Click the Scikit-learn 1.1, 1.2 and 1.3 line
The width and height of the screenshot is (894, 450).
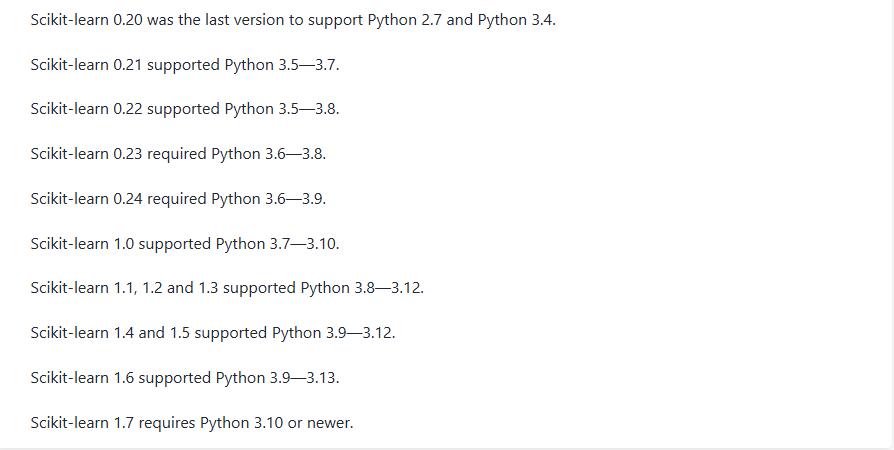[x=227, y=288]
